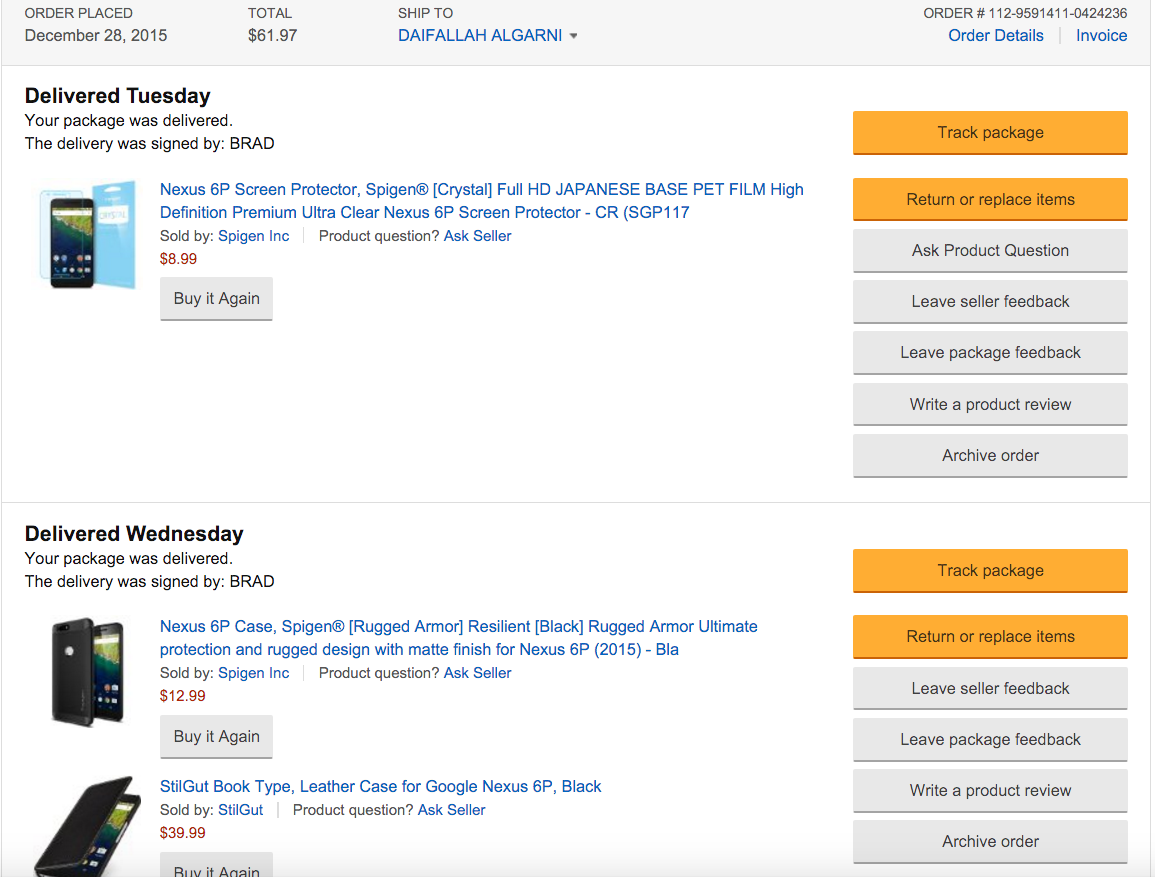The height and width of the screenshot is (877, 1155).
Task: Open the Spigen Rugged Armor case thumbnail
Action: click(87, 671)
